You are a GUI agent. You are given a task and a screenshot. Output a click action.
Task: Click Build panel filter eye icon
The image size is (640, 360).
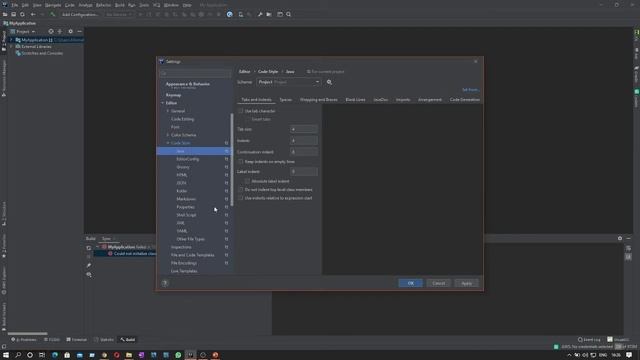tap(89, 275)
